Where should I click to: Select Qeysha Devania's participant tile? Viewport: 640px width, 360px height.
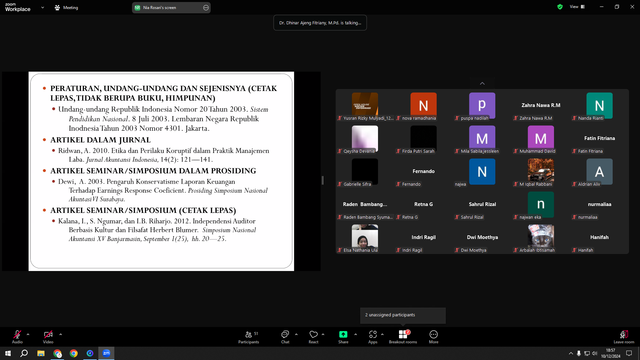tap(365, 139)
